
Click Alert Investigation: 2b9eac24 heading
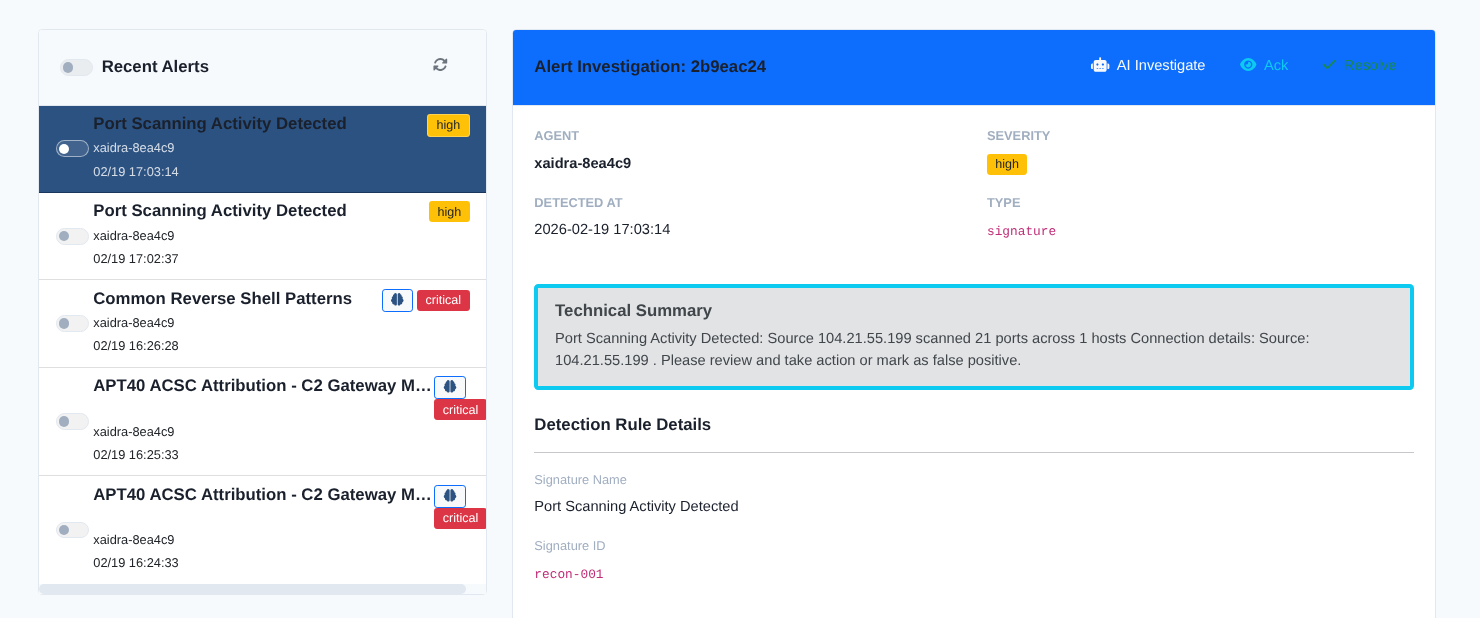click(x=650, y=67)
